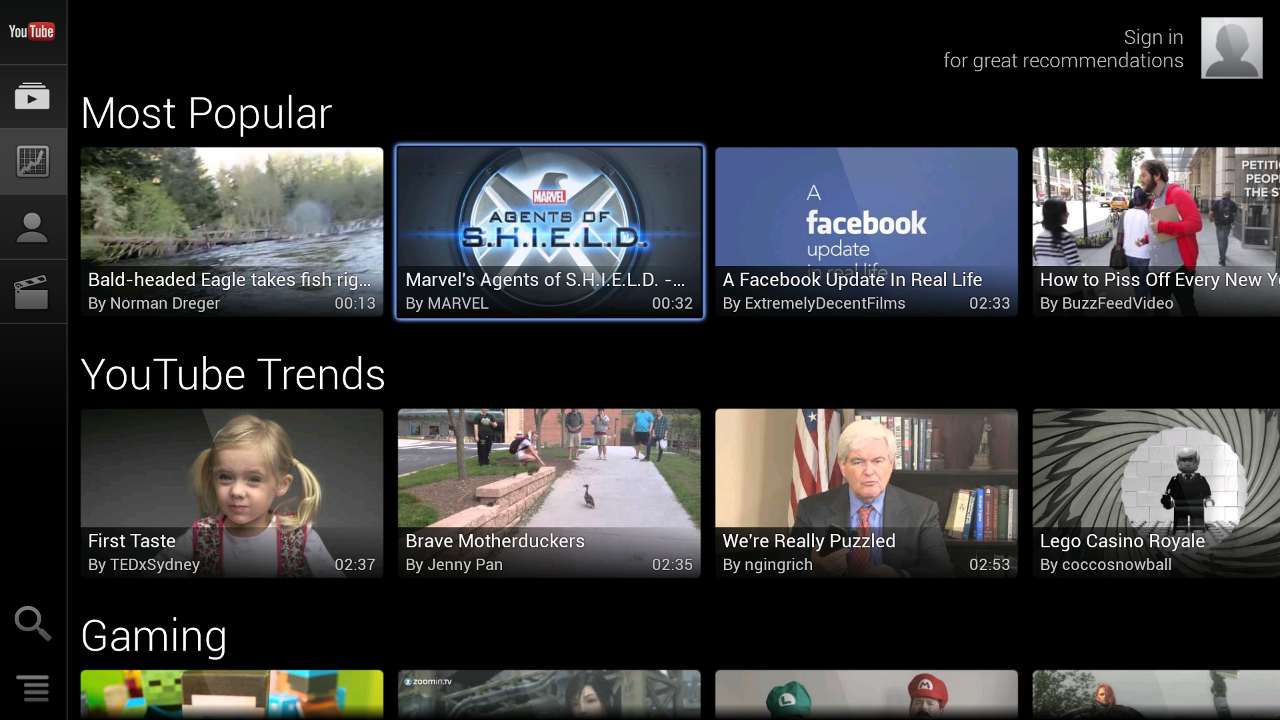The height and width of the screenshot is (720, 1280).
Task: Play the Lego Casino Royale video
Action: (1156, 493)
